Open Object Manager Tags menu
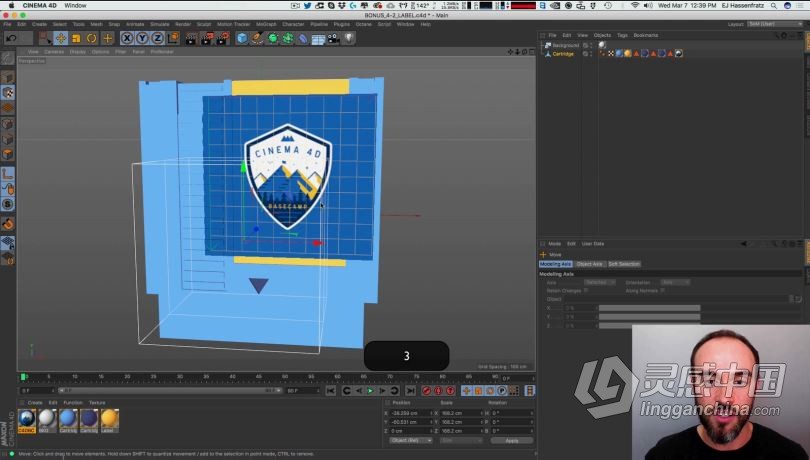This screenshot has width=810, height=460. coord(622,35)
